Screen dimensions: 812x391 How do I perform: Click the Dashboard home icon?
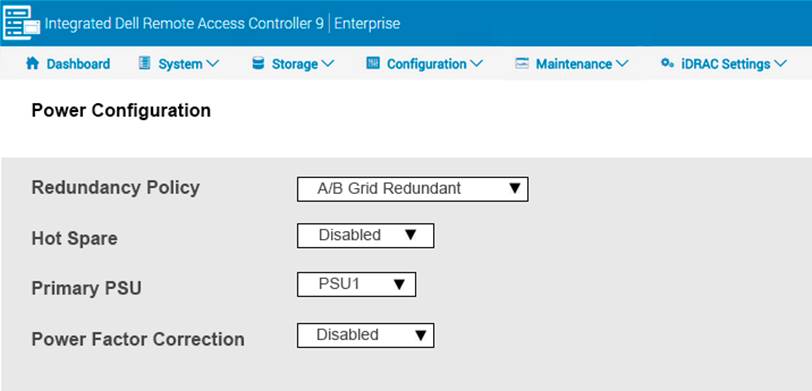[32, 63]
